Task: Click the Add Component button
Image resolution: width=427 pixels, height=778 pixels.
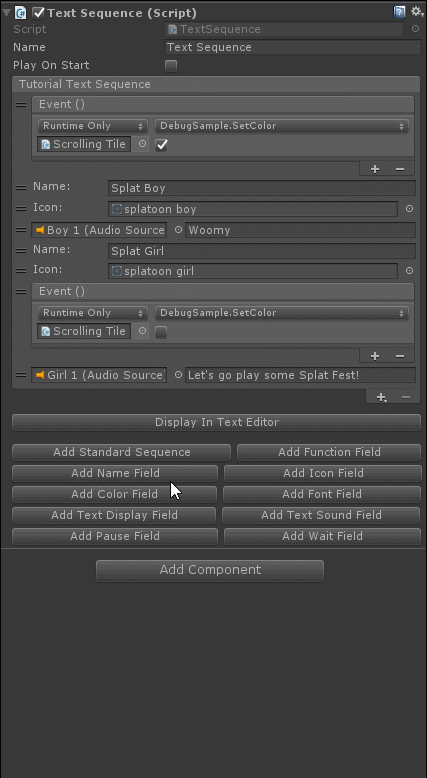Action: coord(210,570)
